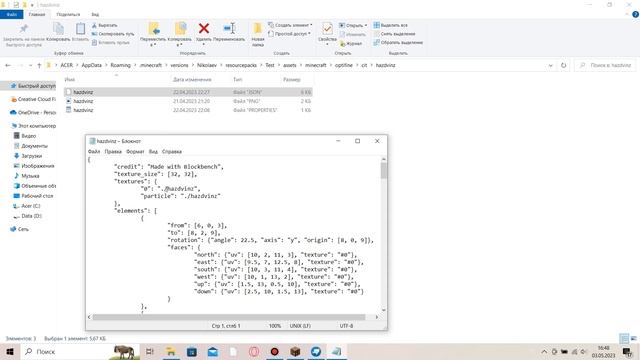Open the blue Файл tab in Explorer
Viewport: 640px width, 360px height.
[11, 14]
